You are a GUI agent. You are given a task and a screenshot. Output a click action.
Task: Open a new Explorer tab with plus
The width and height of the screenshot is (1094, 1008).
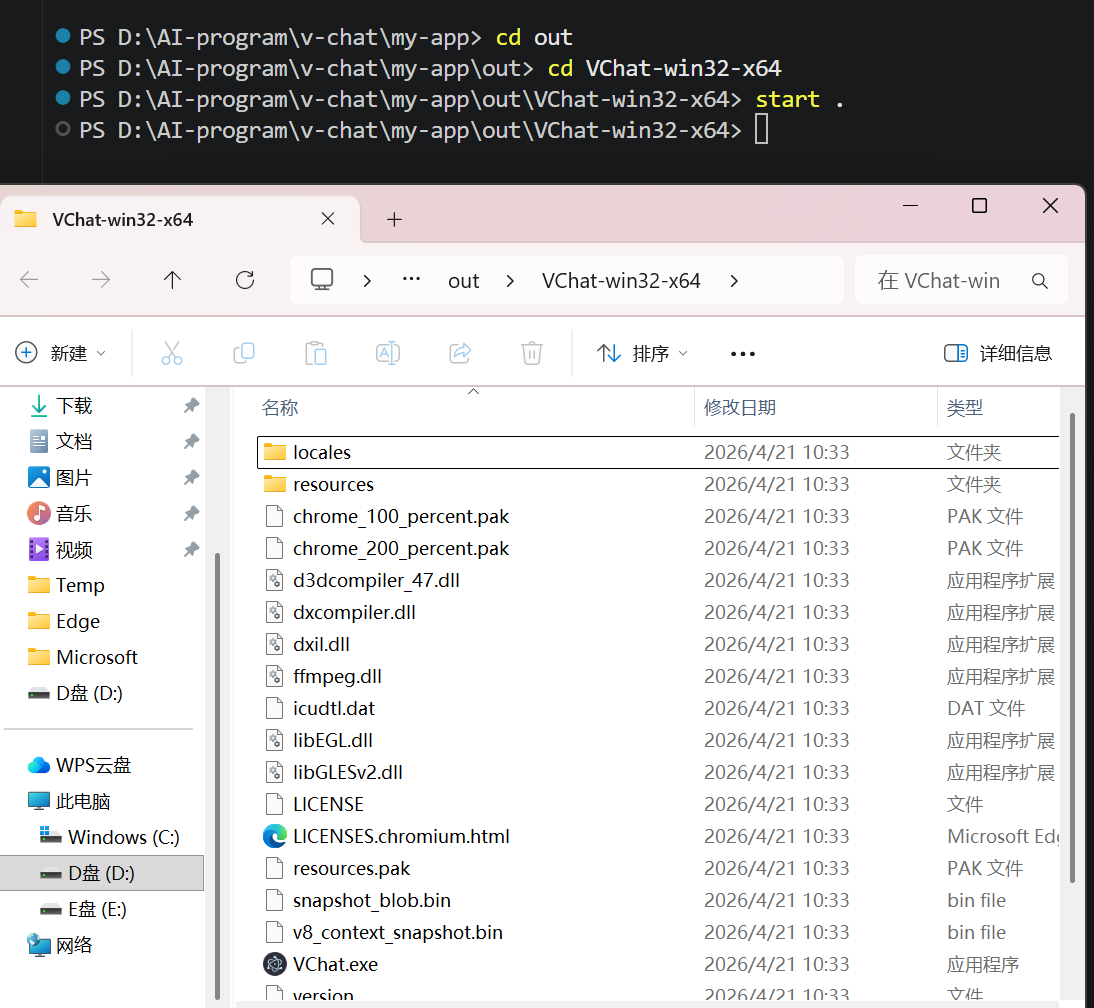pyautogui.click(x=394, y=220)
